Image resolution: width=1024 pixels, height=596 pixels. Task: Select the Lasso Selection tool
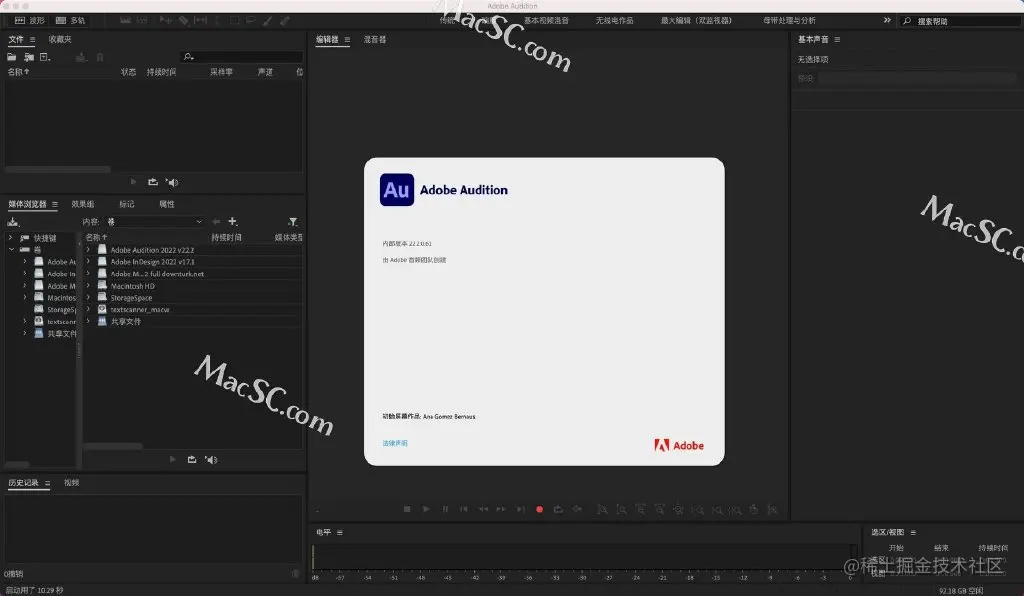(x=251, y=20)
